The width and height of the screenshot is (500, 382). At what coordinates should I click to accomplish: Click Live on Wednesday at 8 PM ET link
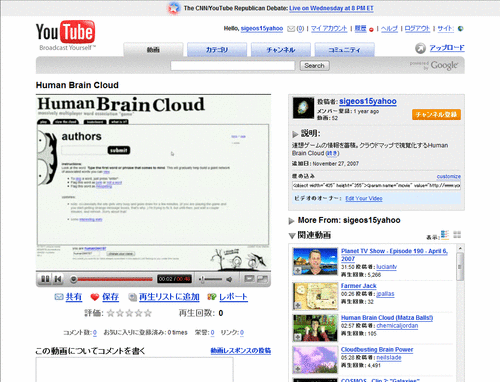point(331,8)
